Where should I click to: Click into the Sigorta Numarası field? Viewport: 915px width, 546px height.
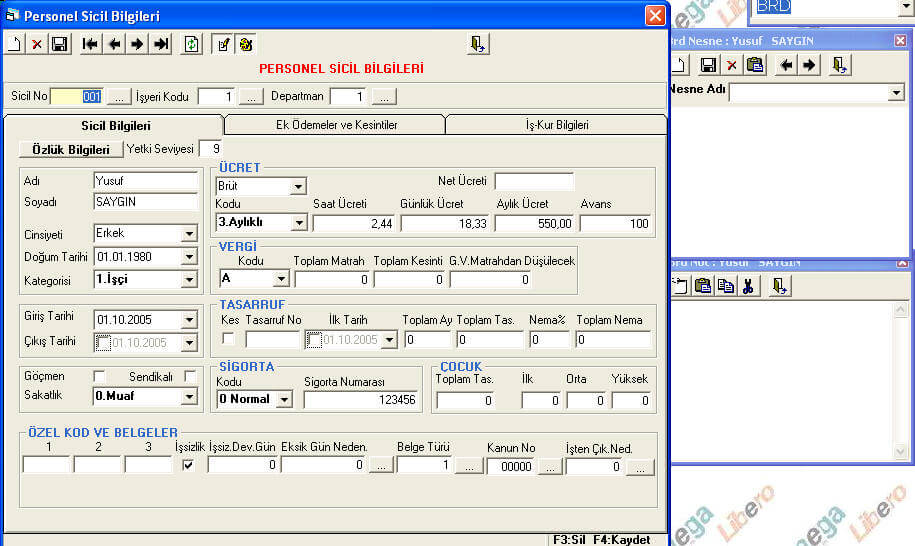pos(362,400)
